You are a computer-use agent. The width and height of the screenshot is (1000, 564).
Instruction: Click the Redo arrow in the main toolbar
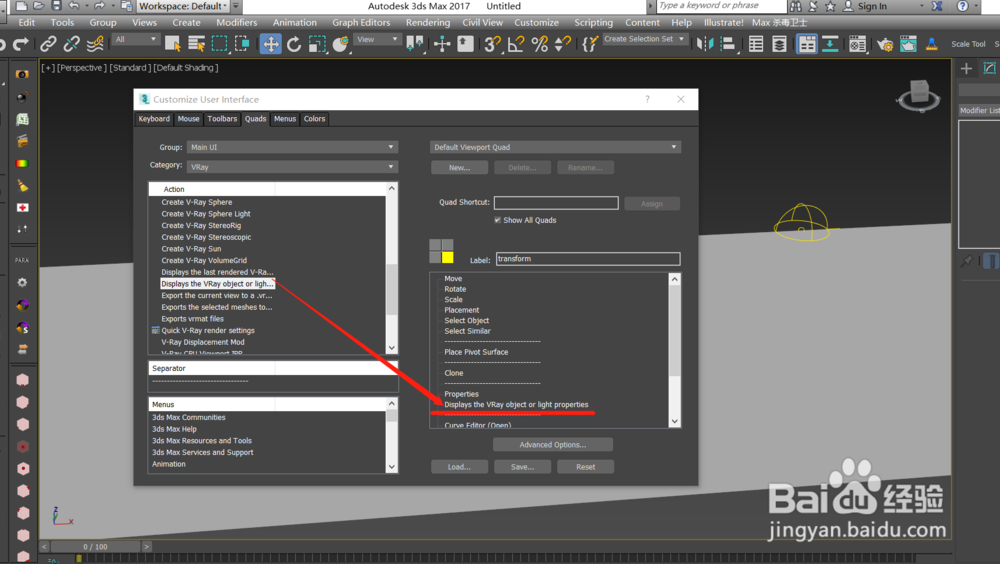pos(21,44)
